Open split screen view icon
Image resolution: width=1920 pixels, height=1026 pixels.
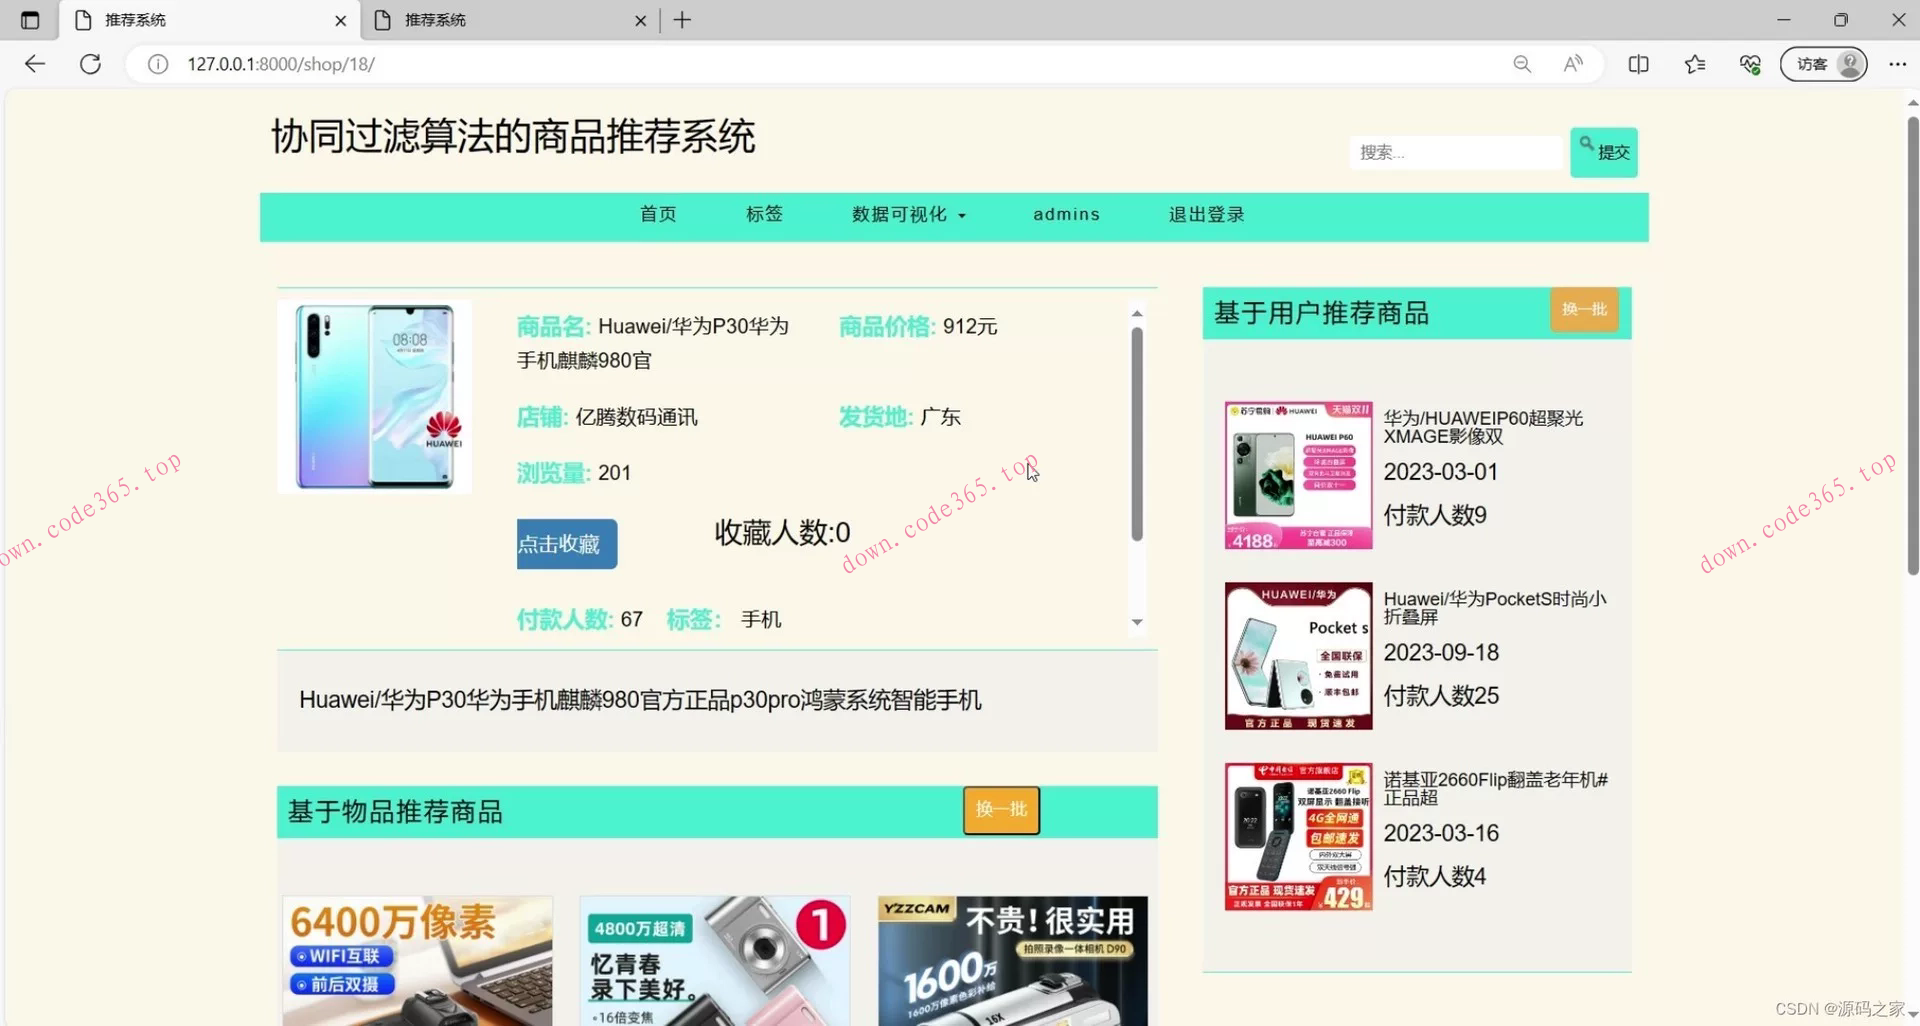[x=1638, y=64]
